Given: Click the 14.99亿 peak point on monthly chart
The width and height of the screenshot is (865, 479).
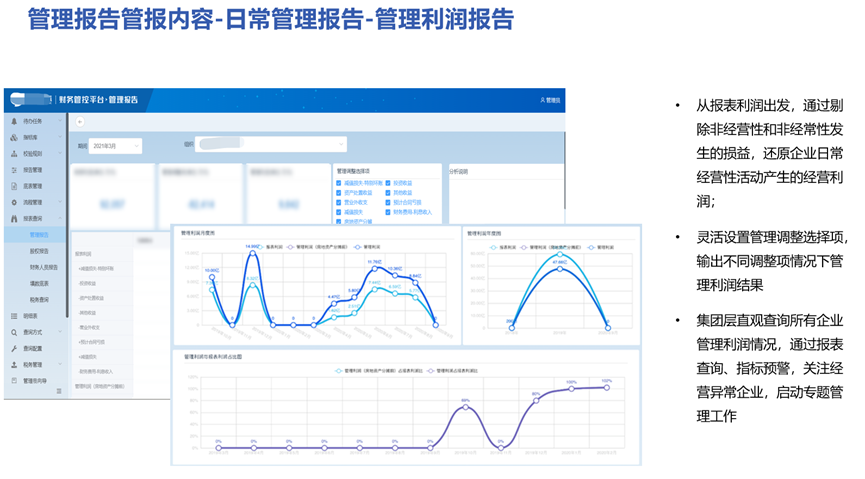Looking at the screenshot, I should 253,252.
